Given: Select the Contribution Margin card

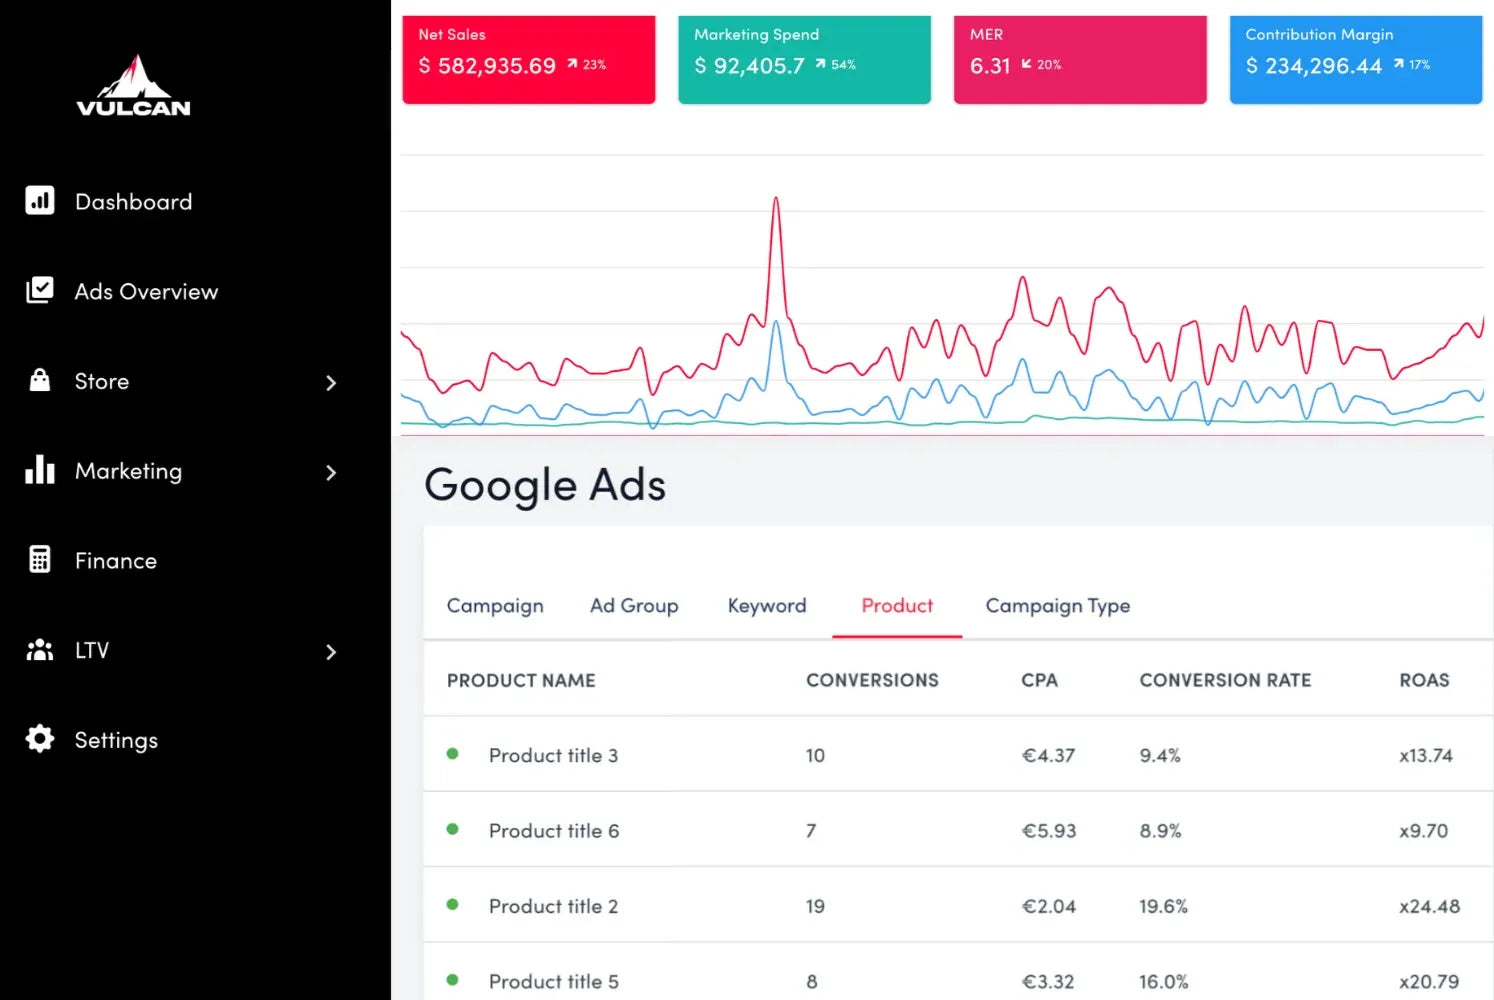Looking at the screenshot, I should tap(1355, 59).
